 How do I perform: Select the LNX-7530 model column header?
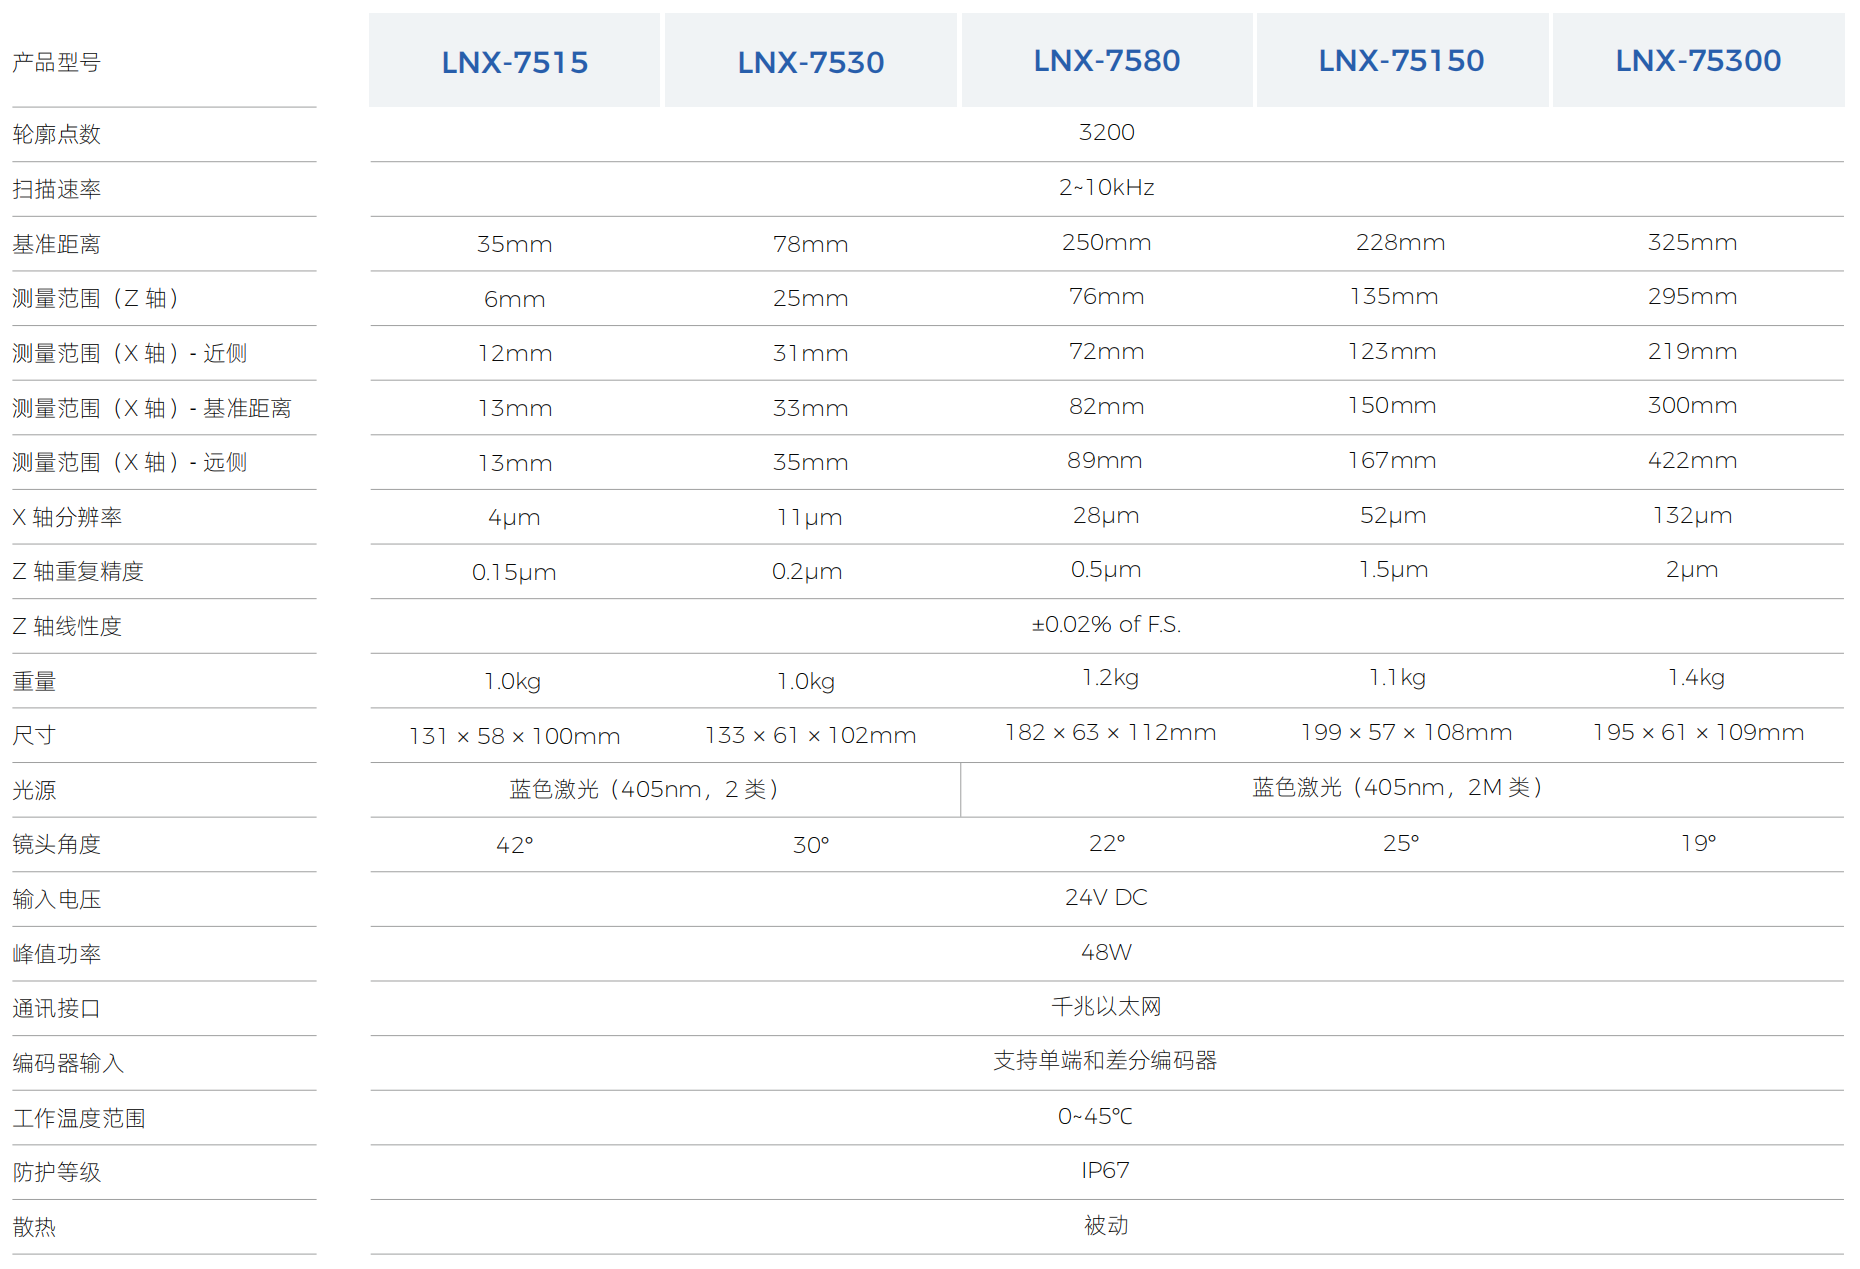coord(810,62)
